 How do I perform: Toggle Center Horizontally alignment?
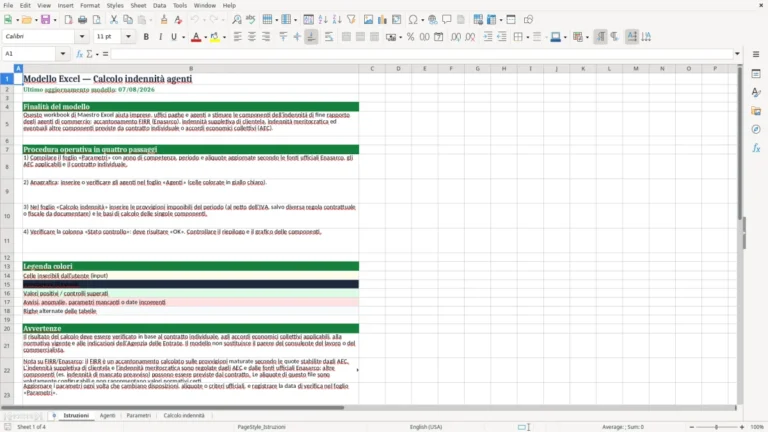[252, 37]
